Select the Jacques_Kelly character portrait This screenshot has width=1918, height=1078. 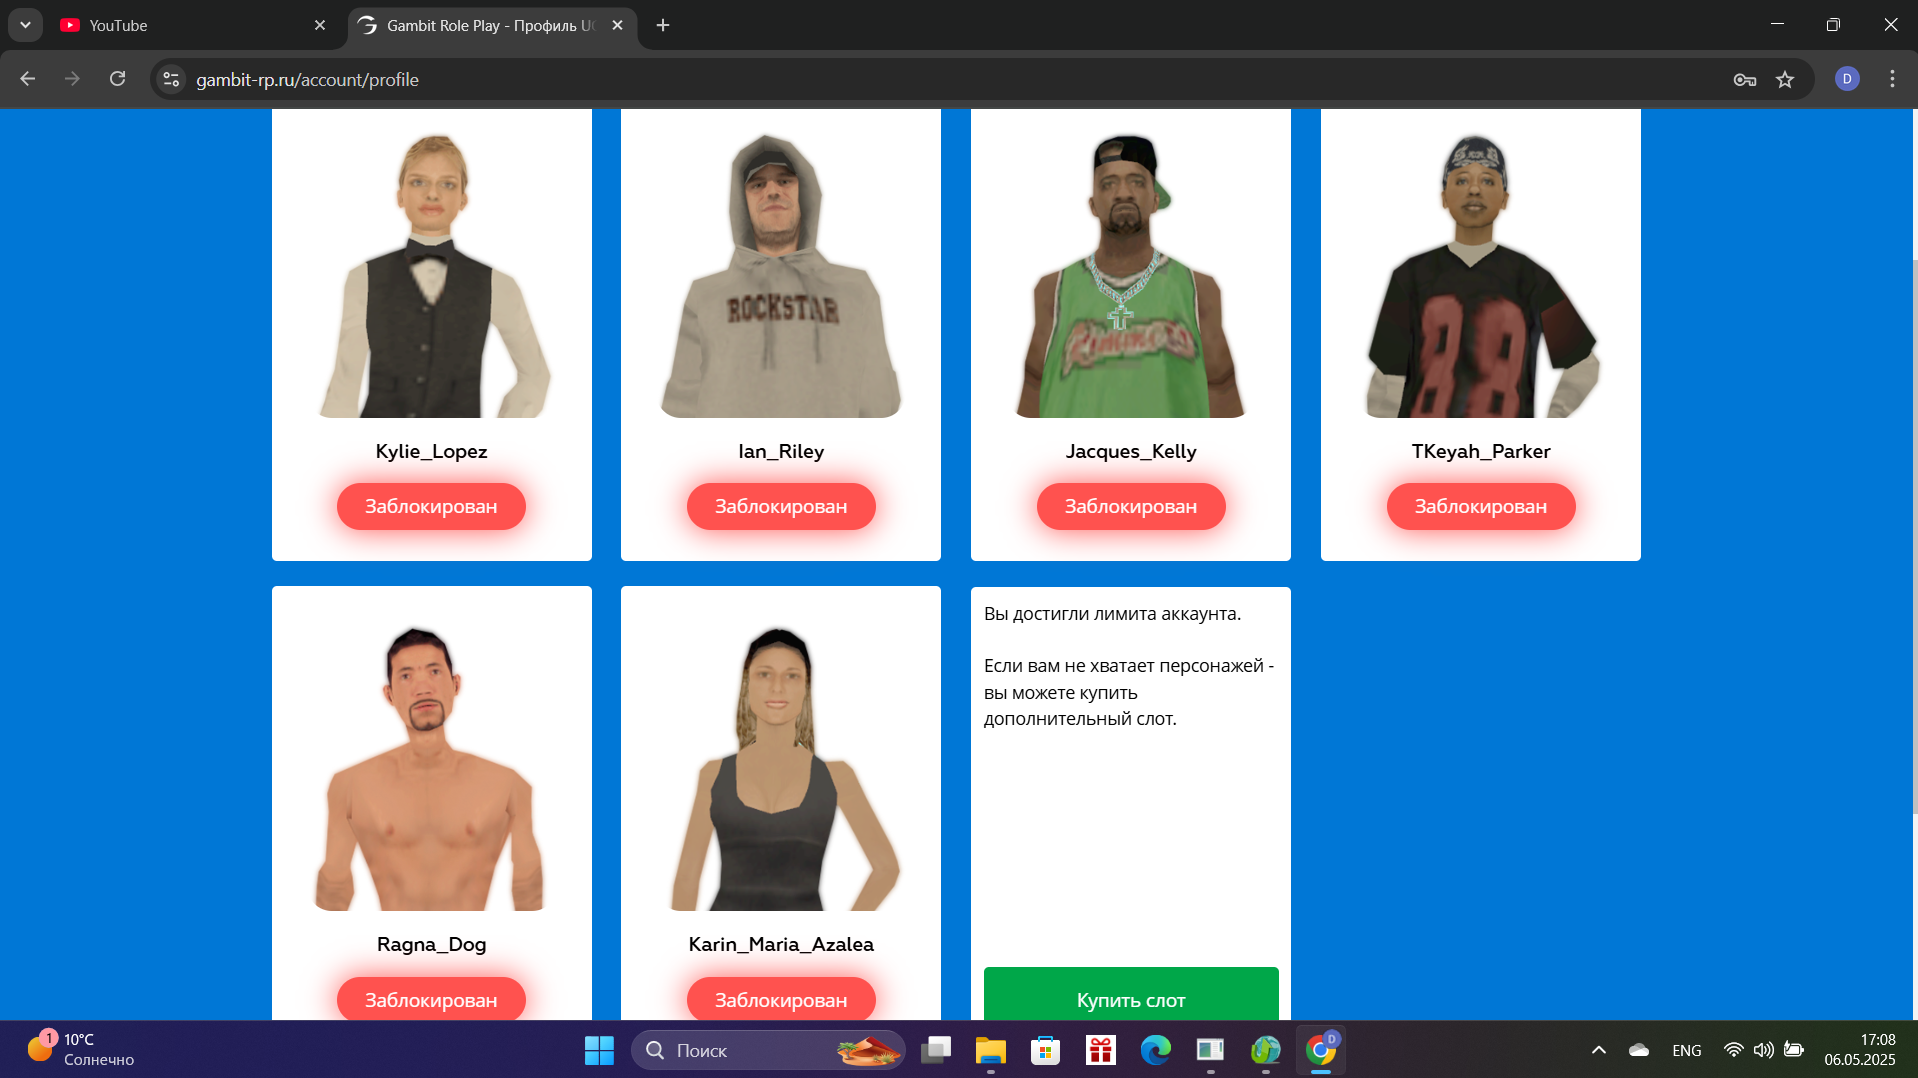click(x=1130, y=276)
